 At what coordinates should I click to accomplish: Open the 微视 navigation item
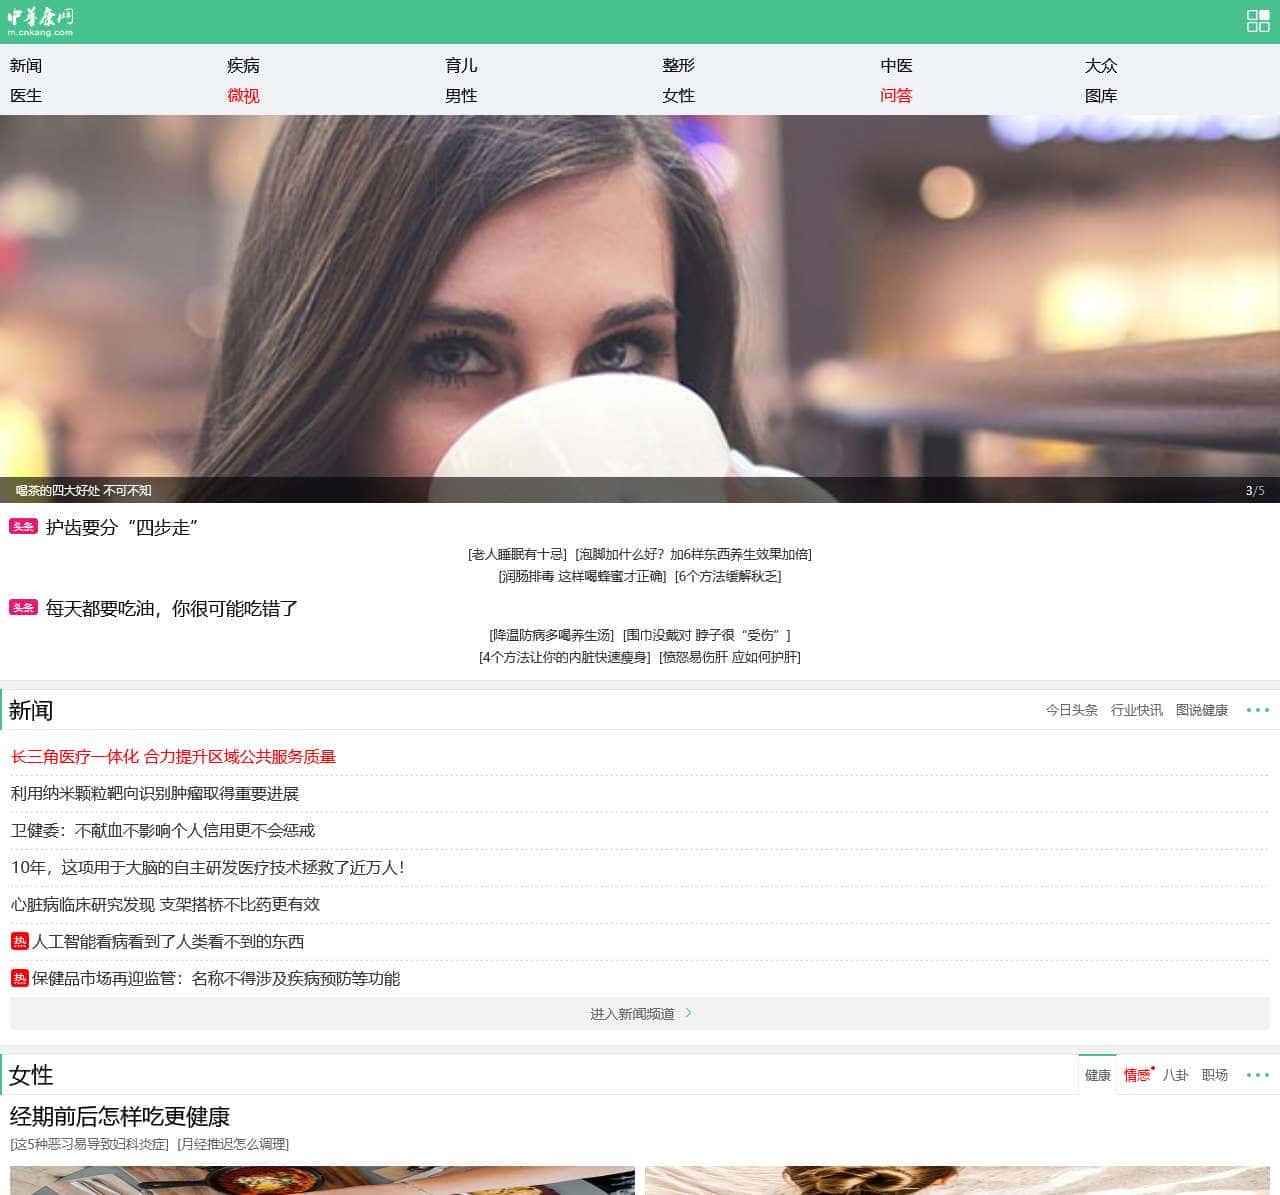pyautogui.click(x=243, y=96)
